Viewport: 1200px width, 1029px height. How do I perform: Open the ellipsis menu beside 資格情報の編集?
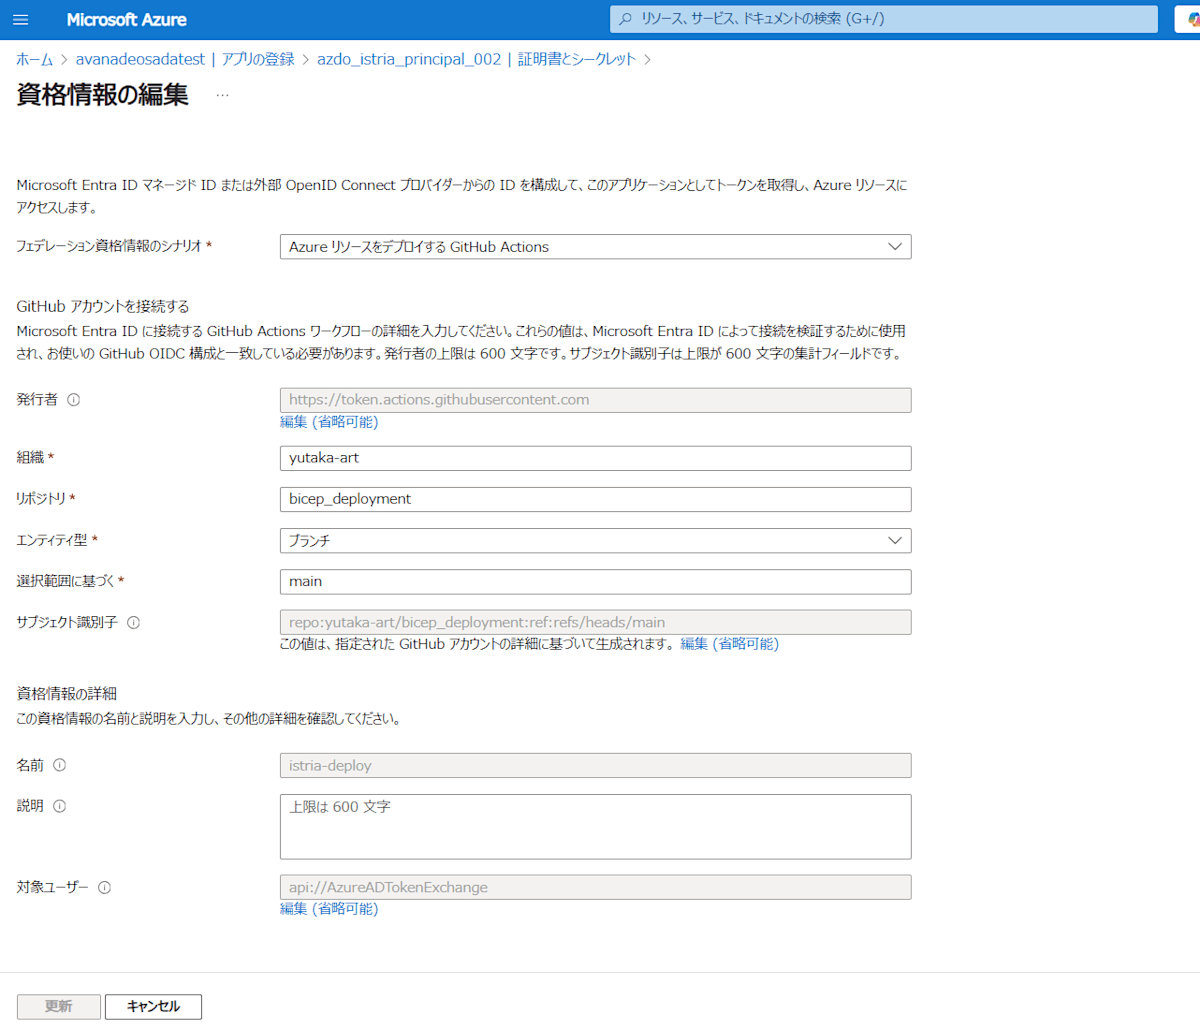point(222,96)
